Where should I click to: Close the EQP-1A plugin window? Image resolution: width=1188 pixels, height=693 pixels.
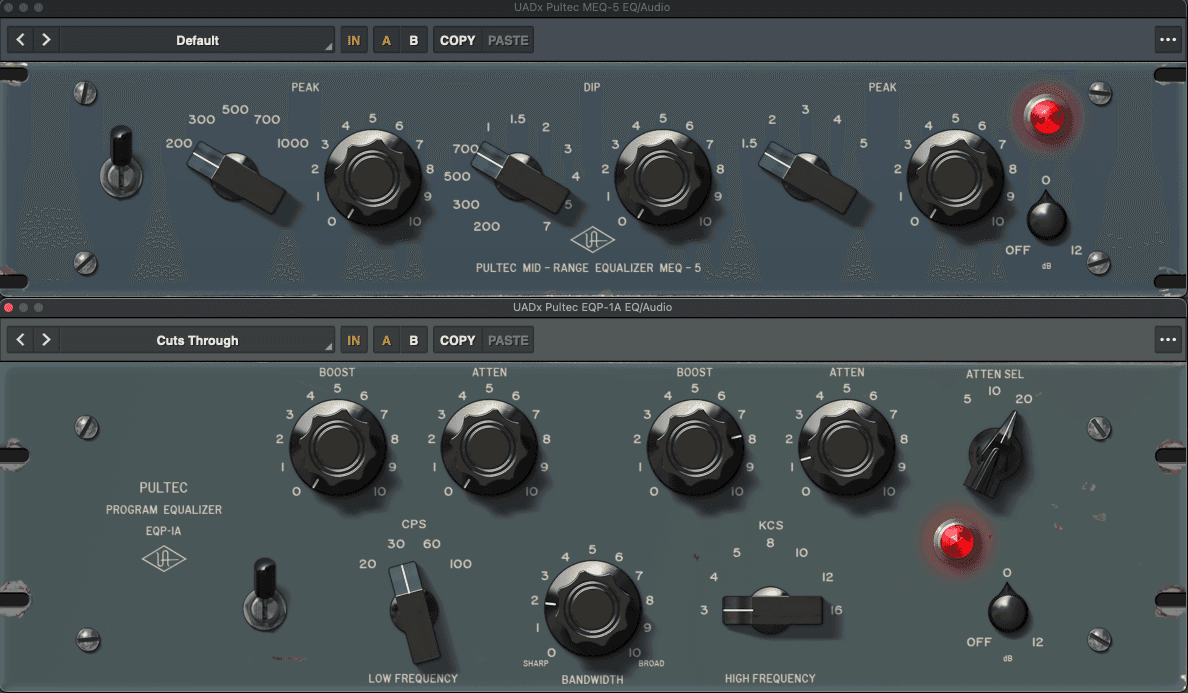[8, 307]
